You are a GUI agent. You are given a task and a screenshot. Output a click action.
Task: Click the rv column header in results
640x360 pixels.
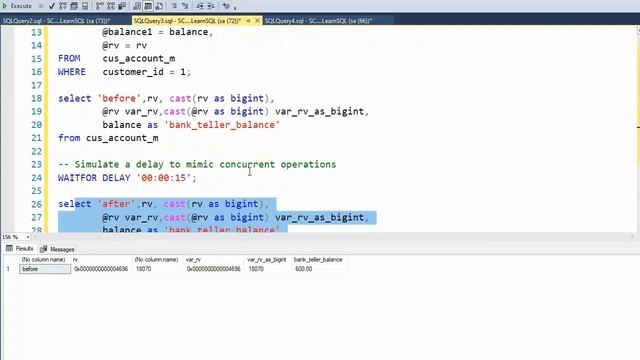coord(102,260)
